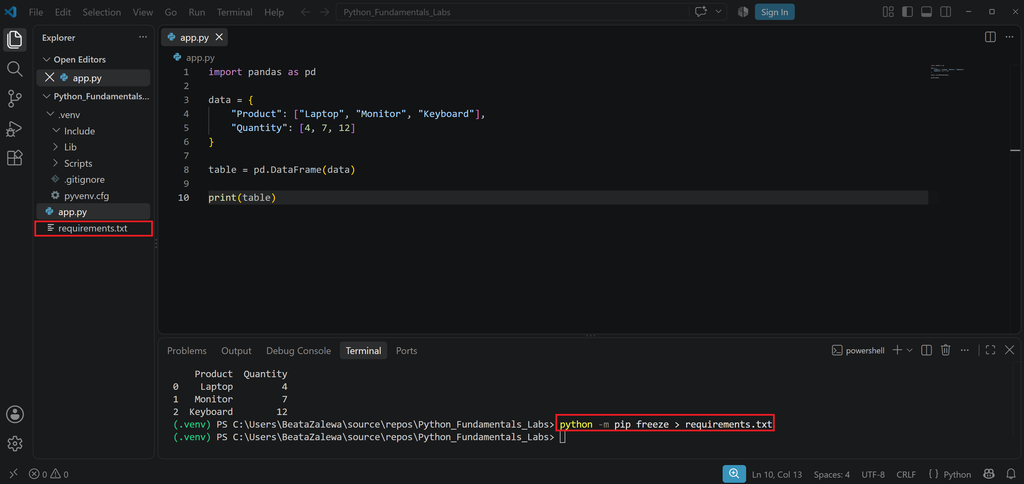
Task: Add a new terminal with plus icon
Action: pyautogui.click(x=897, y=350)
